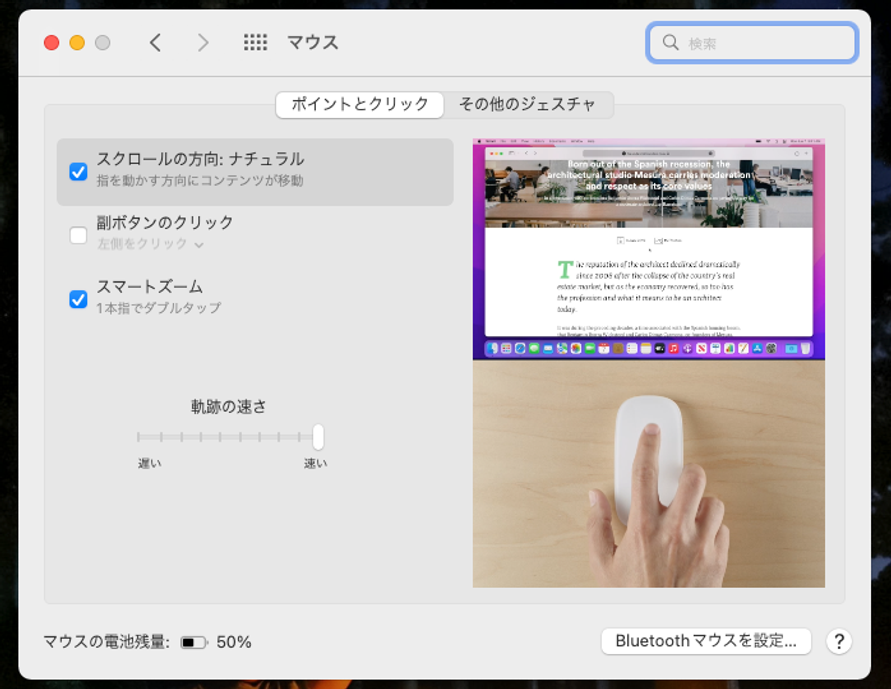Viewport: 891px width, 689px height.
Task: Uncheck the スマートズーム option
Action: tap(78, 299)
